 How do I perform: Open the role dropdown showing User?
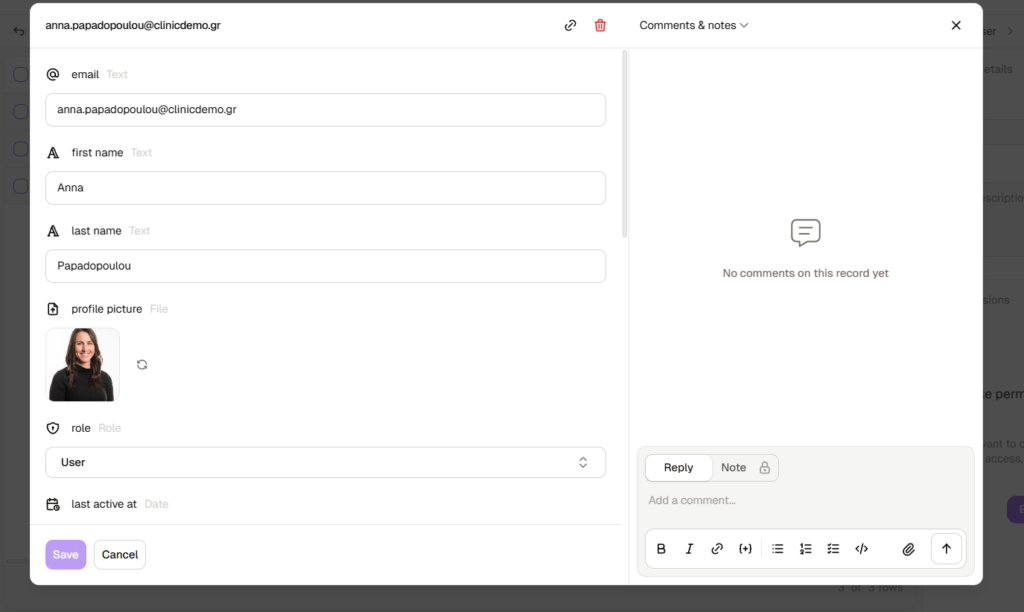(x=325, y=462)
